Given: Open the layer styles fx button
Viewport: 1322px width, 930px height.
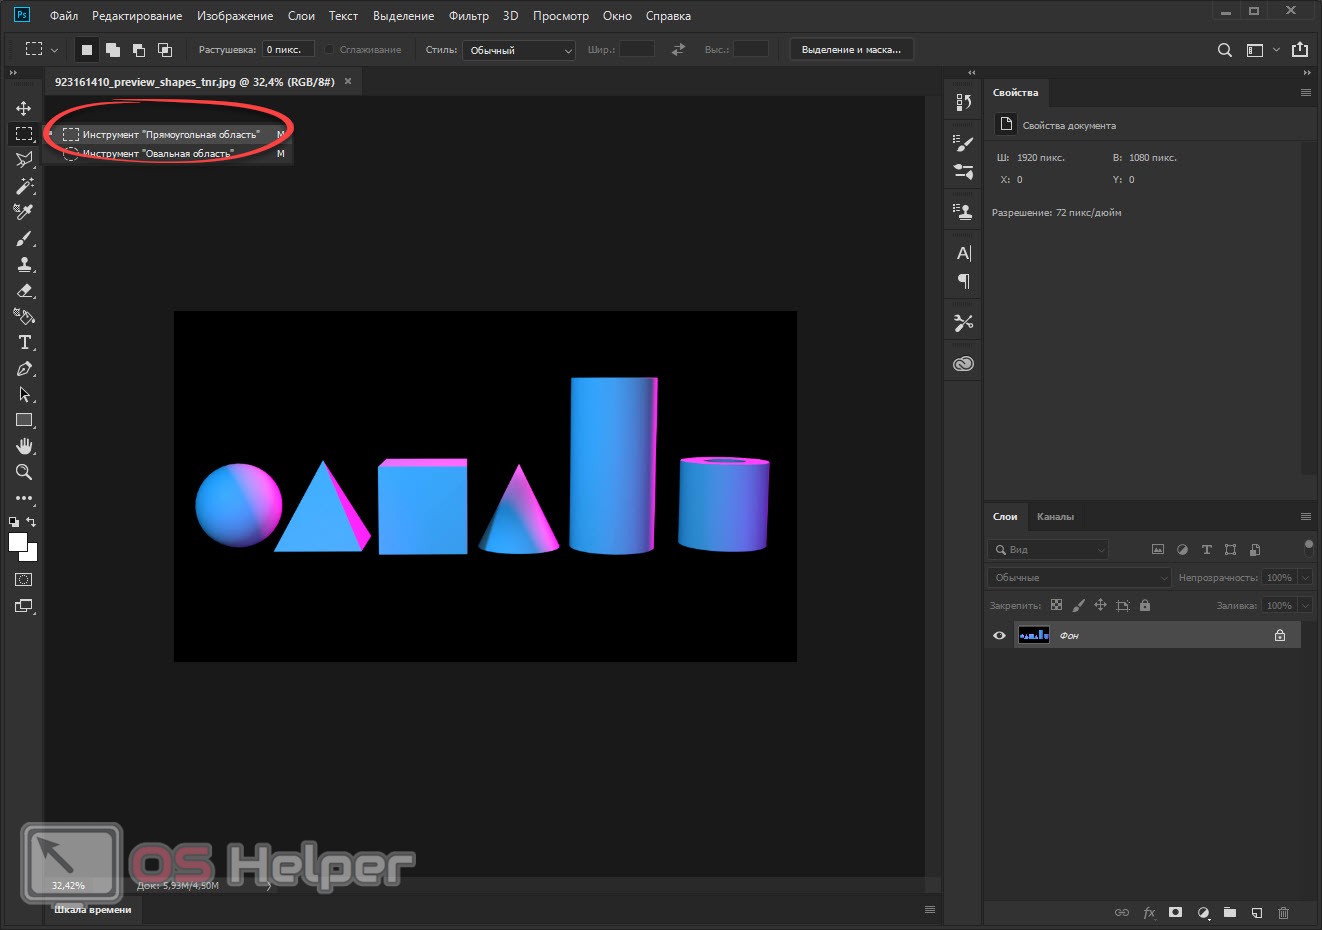Looking at the screenshot, I should click(1149, 913).
